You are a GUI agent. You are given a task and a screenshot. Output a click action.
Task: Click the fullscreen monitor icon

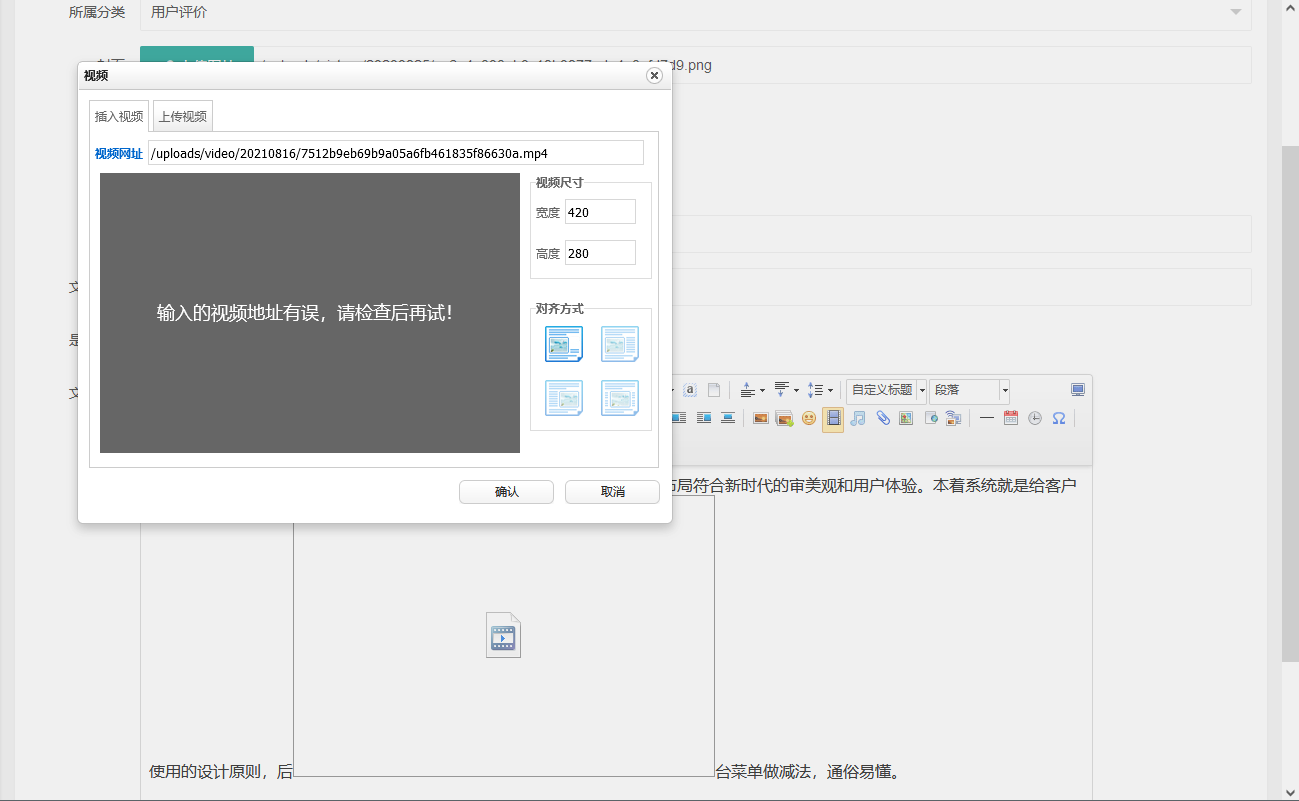(1078, 390)
